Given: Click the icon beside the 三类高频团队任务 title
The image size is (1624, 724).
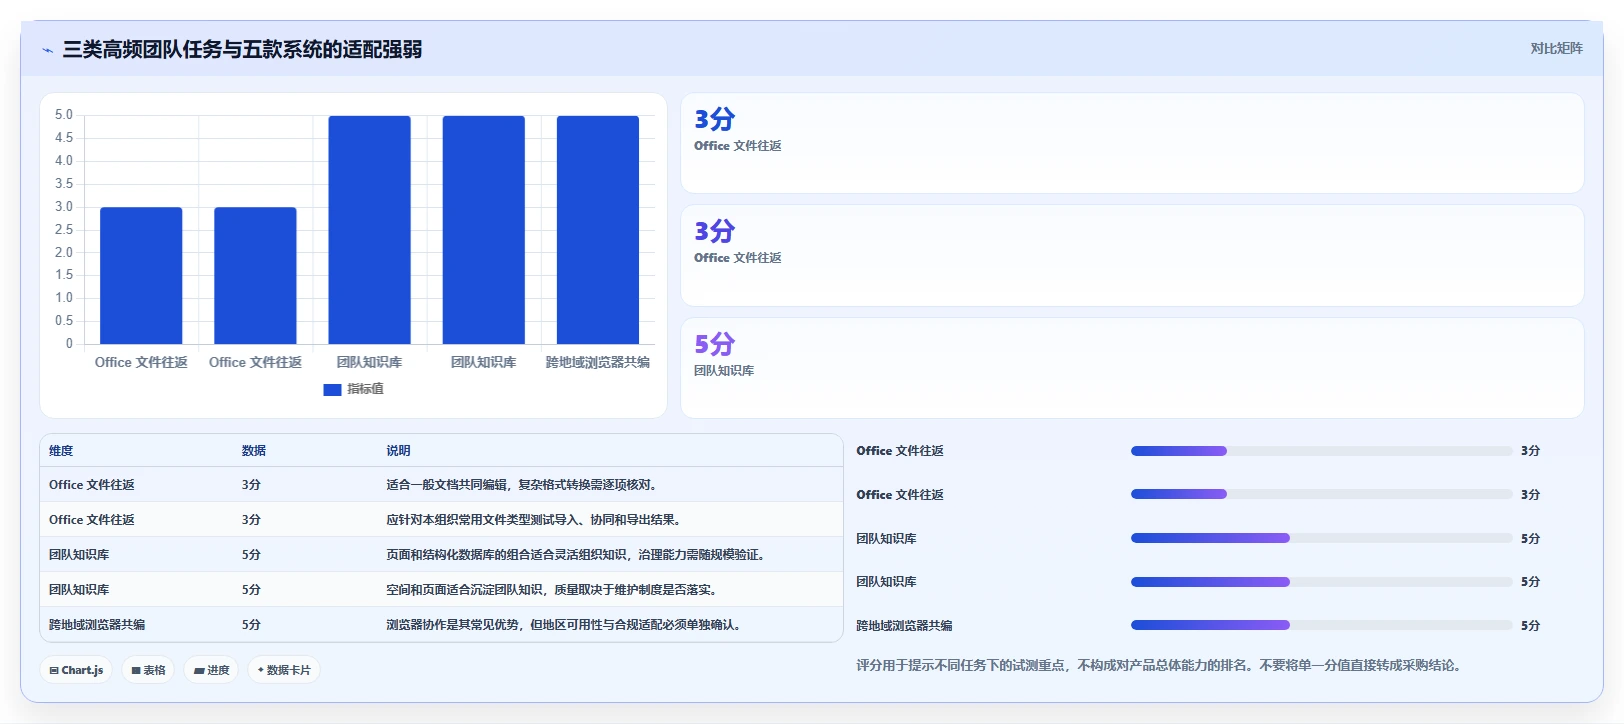Looking at the screenshot, I should coord(47,50).
